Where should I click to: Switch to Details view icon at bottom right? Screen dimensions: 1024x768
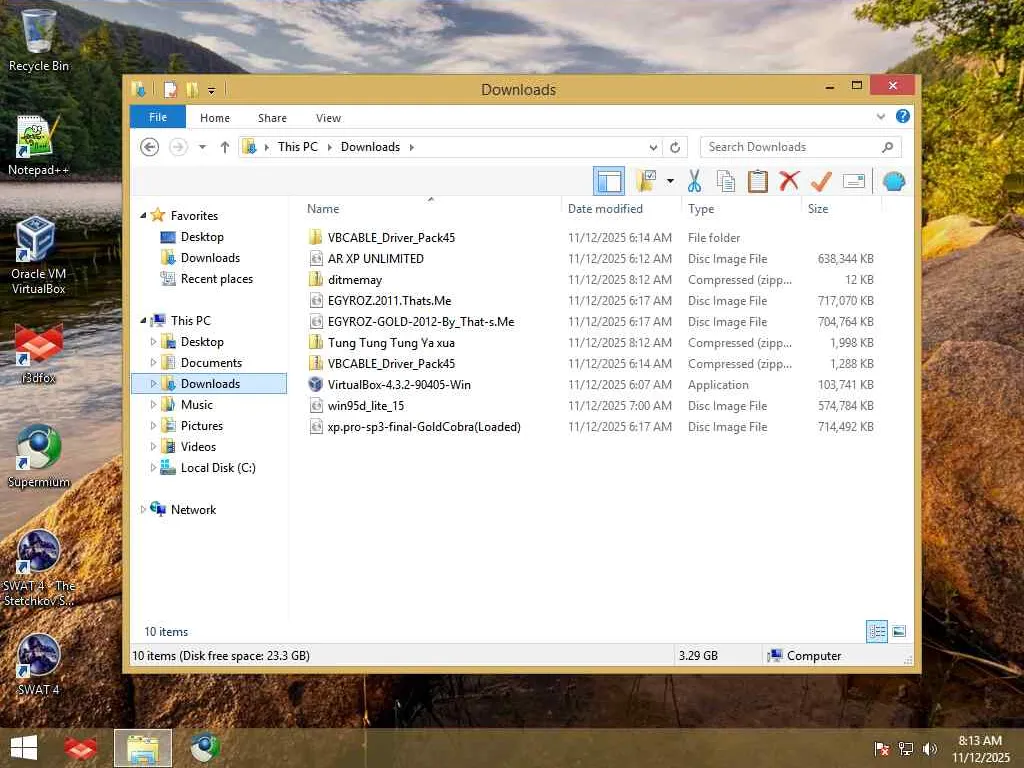(876, 632)
